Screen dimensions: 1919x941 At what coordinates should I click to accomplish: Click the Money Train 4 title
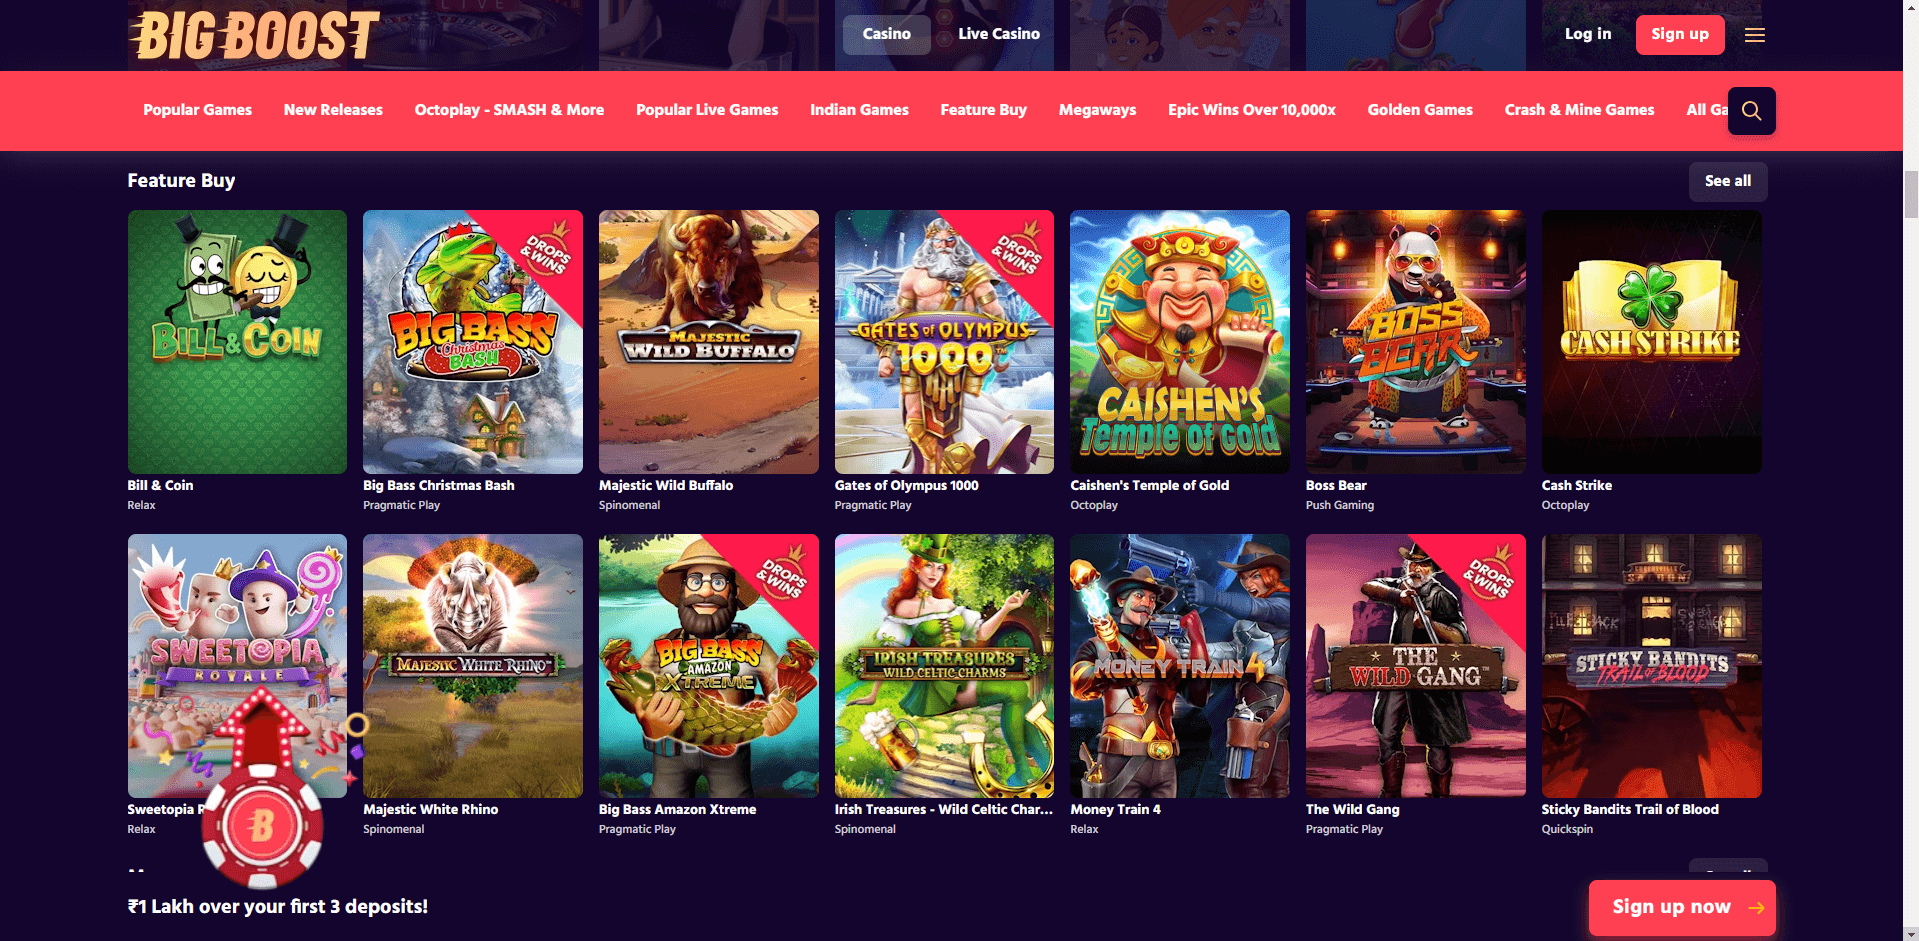[1116, 809]
